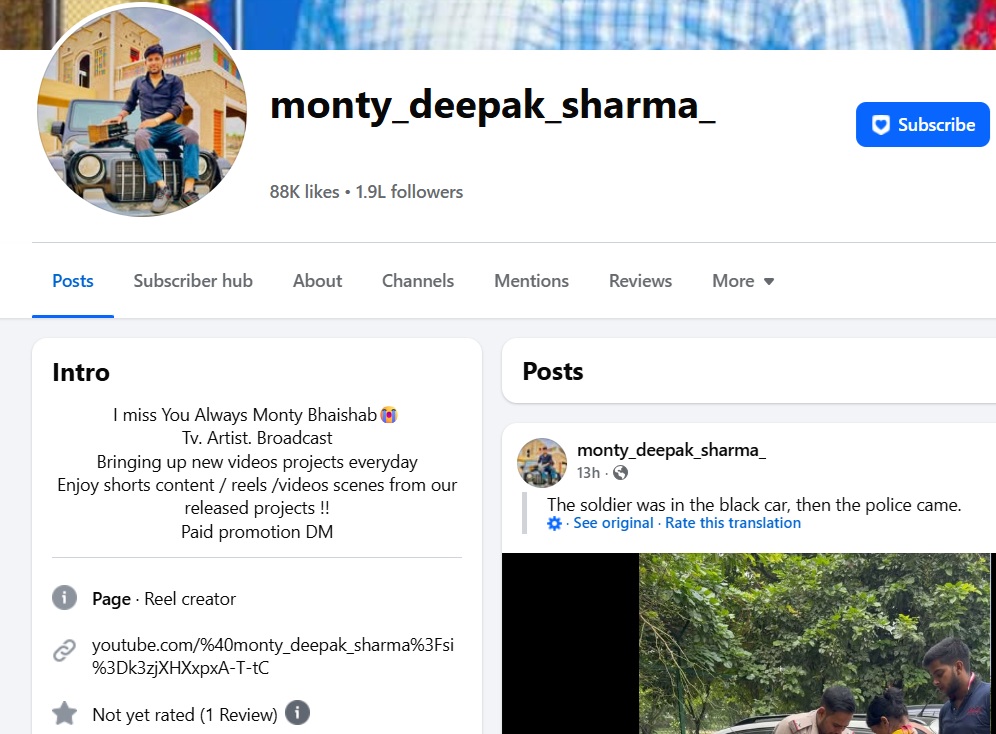This screenshot has height=734, width=996.
Task: Select the Mentions tab
Action: [x=532, y=281]
